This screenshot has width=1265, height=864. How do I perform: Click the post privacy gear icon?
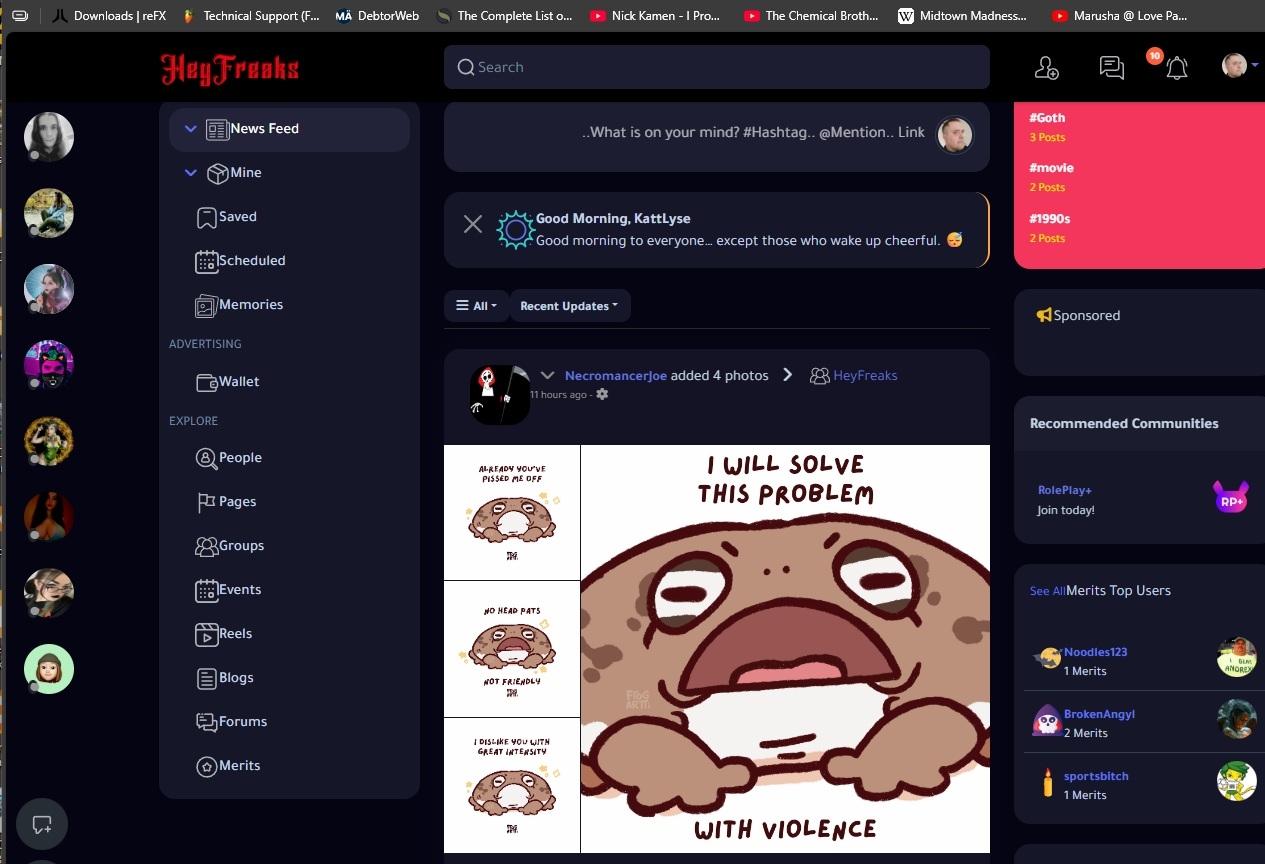pos(602,395)
